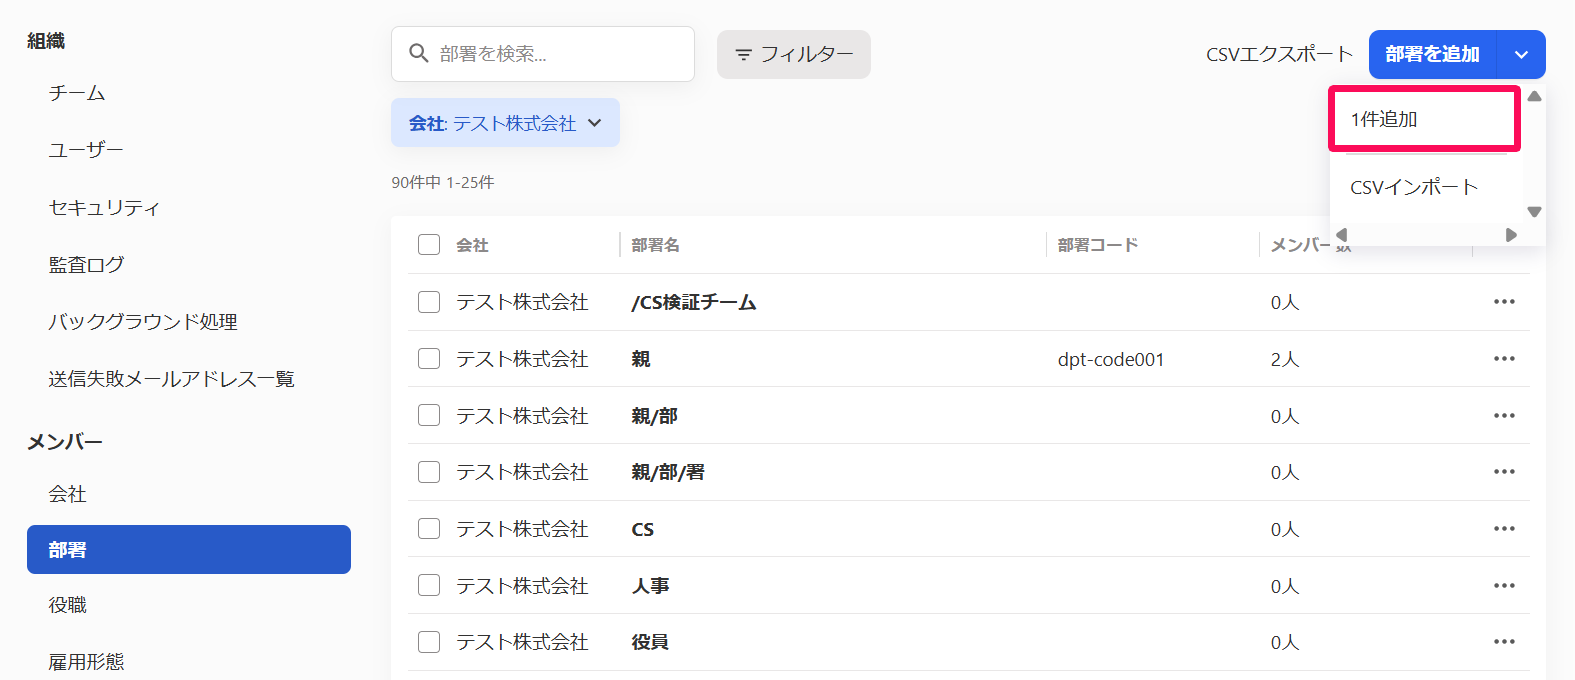Check the 親/部/署 row checkbox
Screen dimensions: 1575x680
[x=429, y=472]
